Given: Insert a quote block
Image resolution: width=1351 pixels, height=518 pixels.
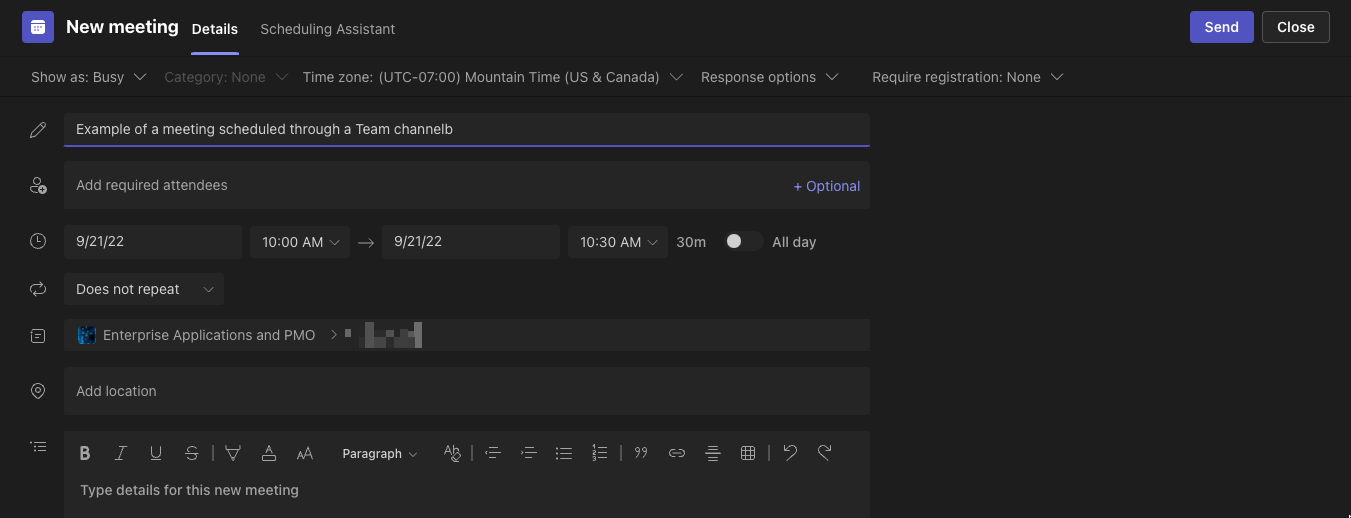Looking at the screenshot, I should pos(641,453).
